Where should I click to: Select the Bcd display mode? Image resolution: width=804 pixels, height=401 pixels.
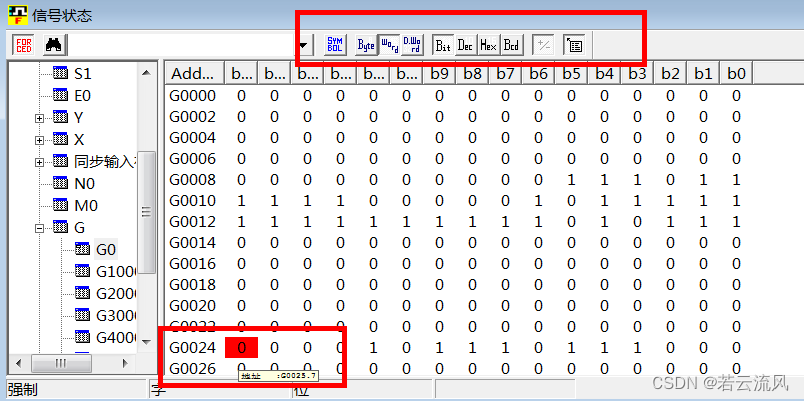click(511, 45)
